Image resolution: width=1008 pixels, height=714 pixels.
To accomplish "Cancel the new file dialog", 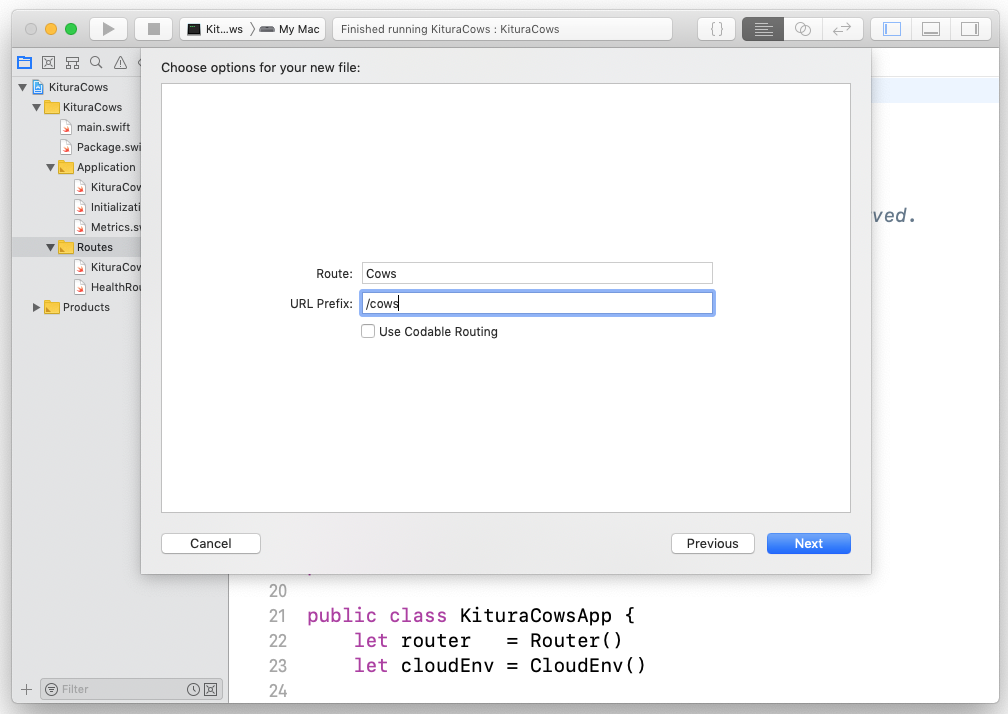I will click(x=211, y=543).
